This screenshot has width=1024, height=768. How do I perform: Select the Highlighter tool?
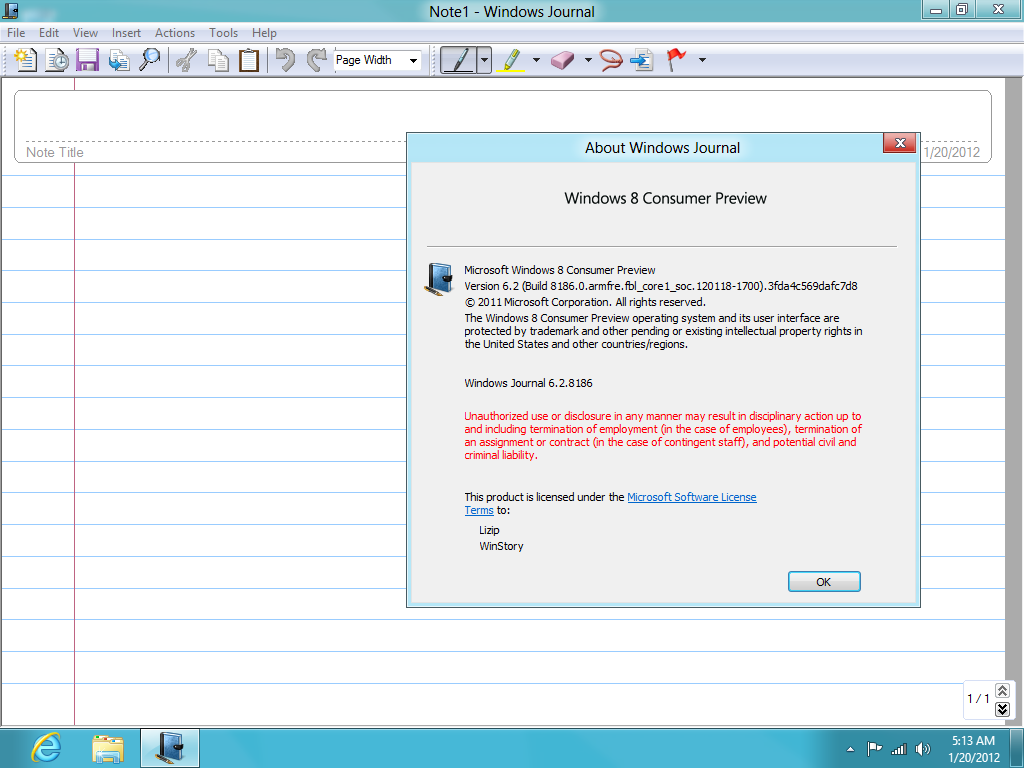pos(511,60)
